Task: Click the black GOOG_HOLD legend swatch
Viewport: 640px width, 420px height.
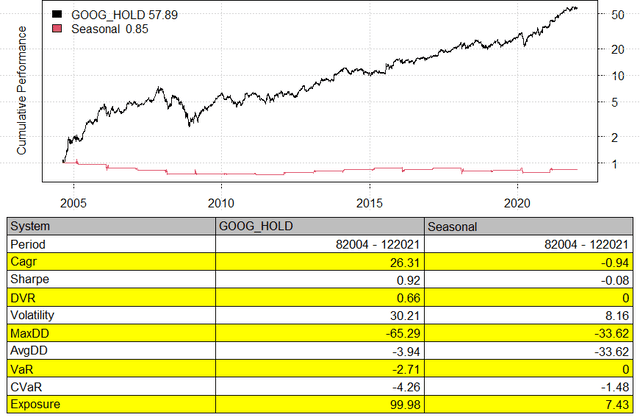Action: [57, 14]
